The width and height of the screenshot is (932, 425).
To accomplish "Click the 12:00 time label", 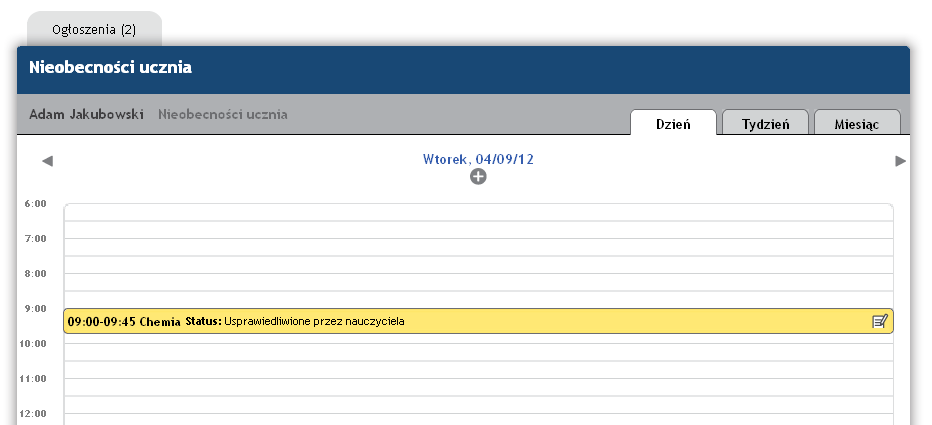I will (33, 414).
